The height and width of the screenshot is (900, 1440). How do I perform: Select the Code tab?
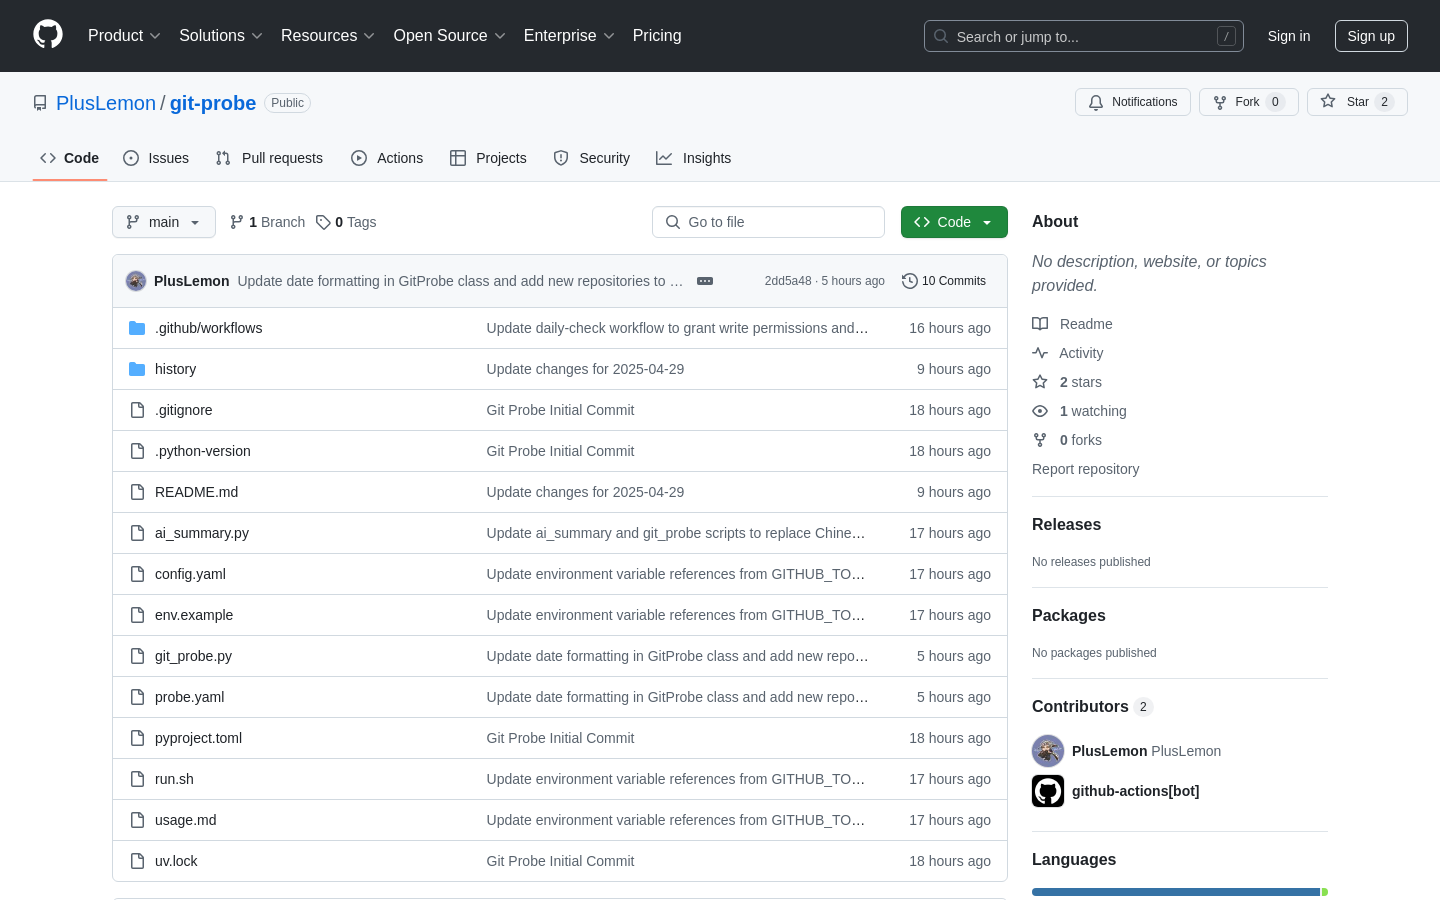70,158
